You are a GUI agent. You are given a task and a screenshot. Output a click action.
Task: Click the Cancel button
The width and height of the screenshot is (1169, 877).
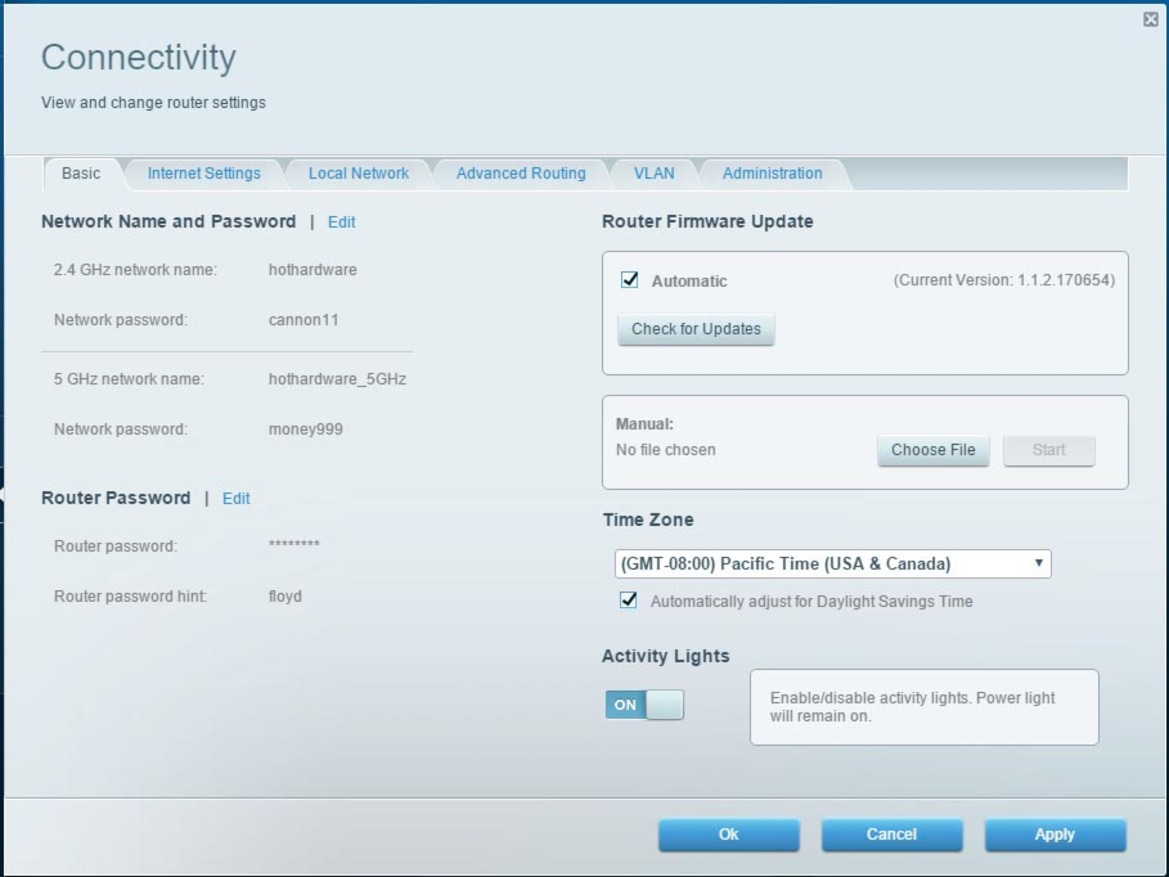coord(892,834)
